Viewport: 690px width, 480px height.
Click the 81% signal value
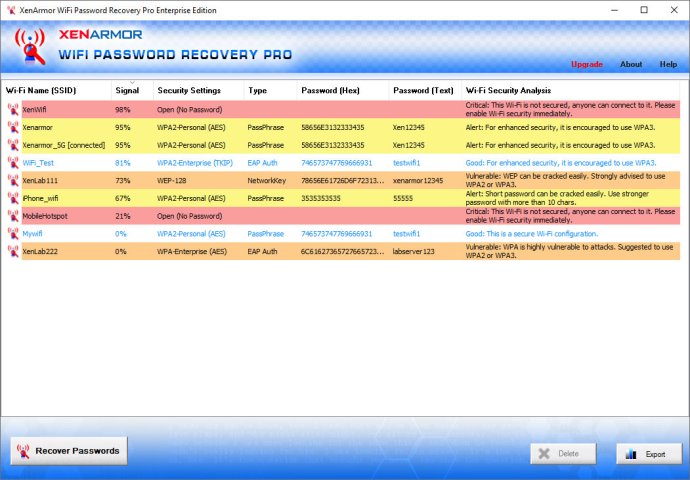pyautogui.click(x=123, y=163)
